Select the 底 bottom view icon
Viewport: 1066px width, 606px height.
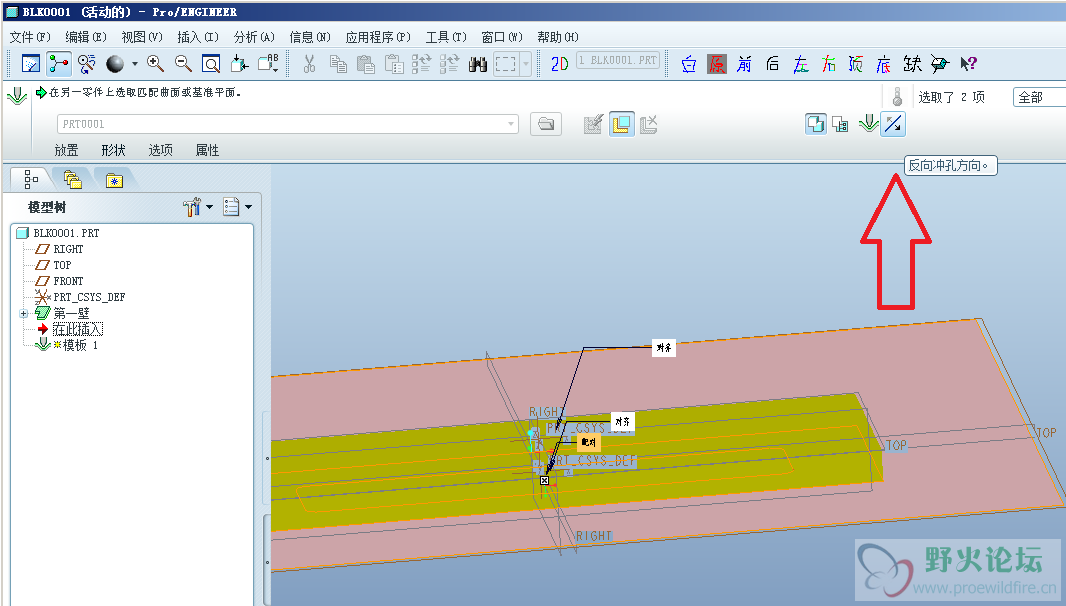884,64
